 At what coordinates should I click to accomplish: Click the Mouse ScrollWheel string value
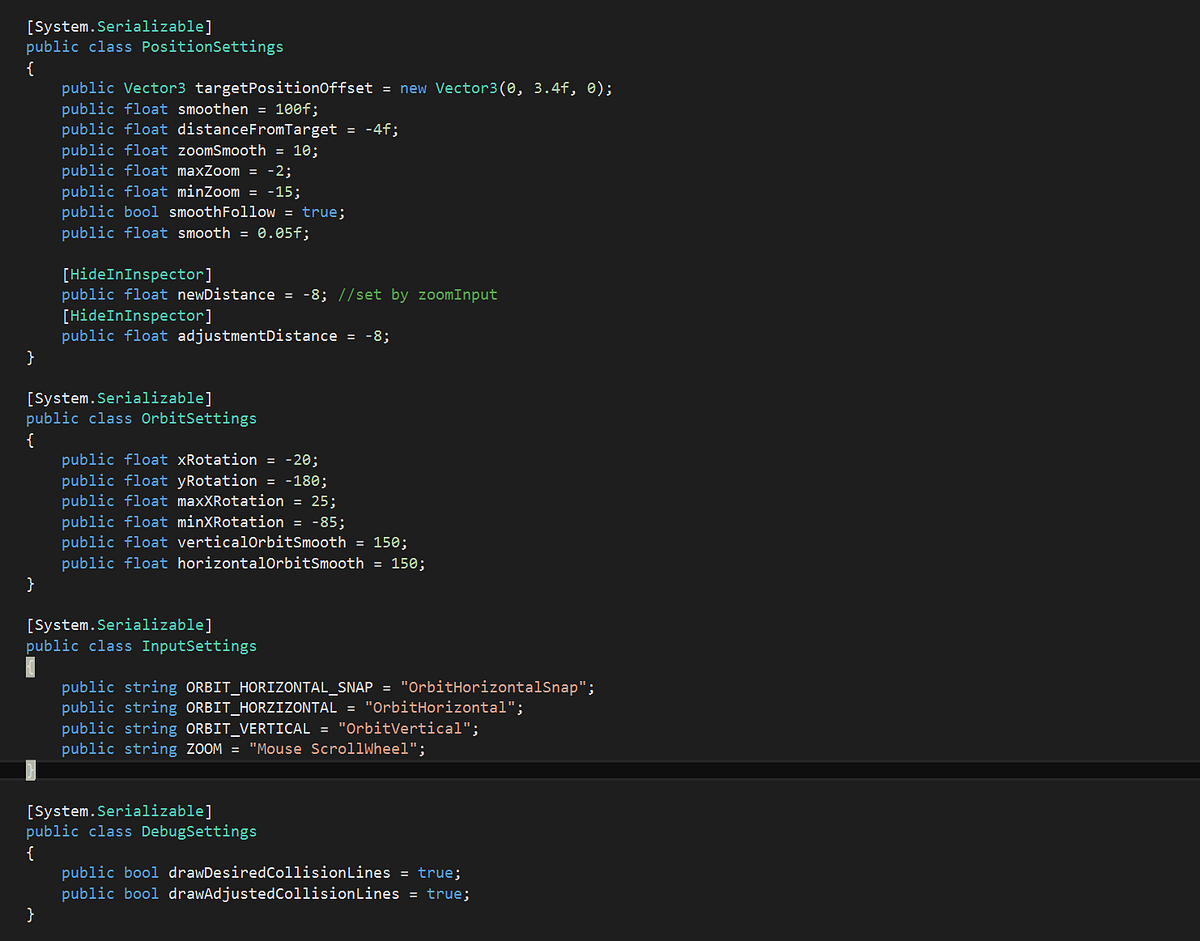point(336,748)
